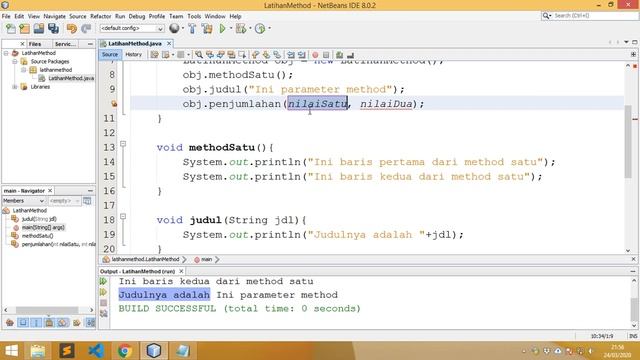Click the Windows Start button
The width and height of the screenshot is (640, 360).
[11, 351]
